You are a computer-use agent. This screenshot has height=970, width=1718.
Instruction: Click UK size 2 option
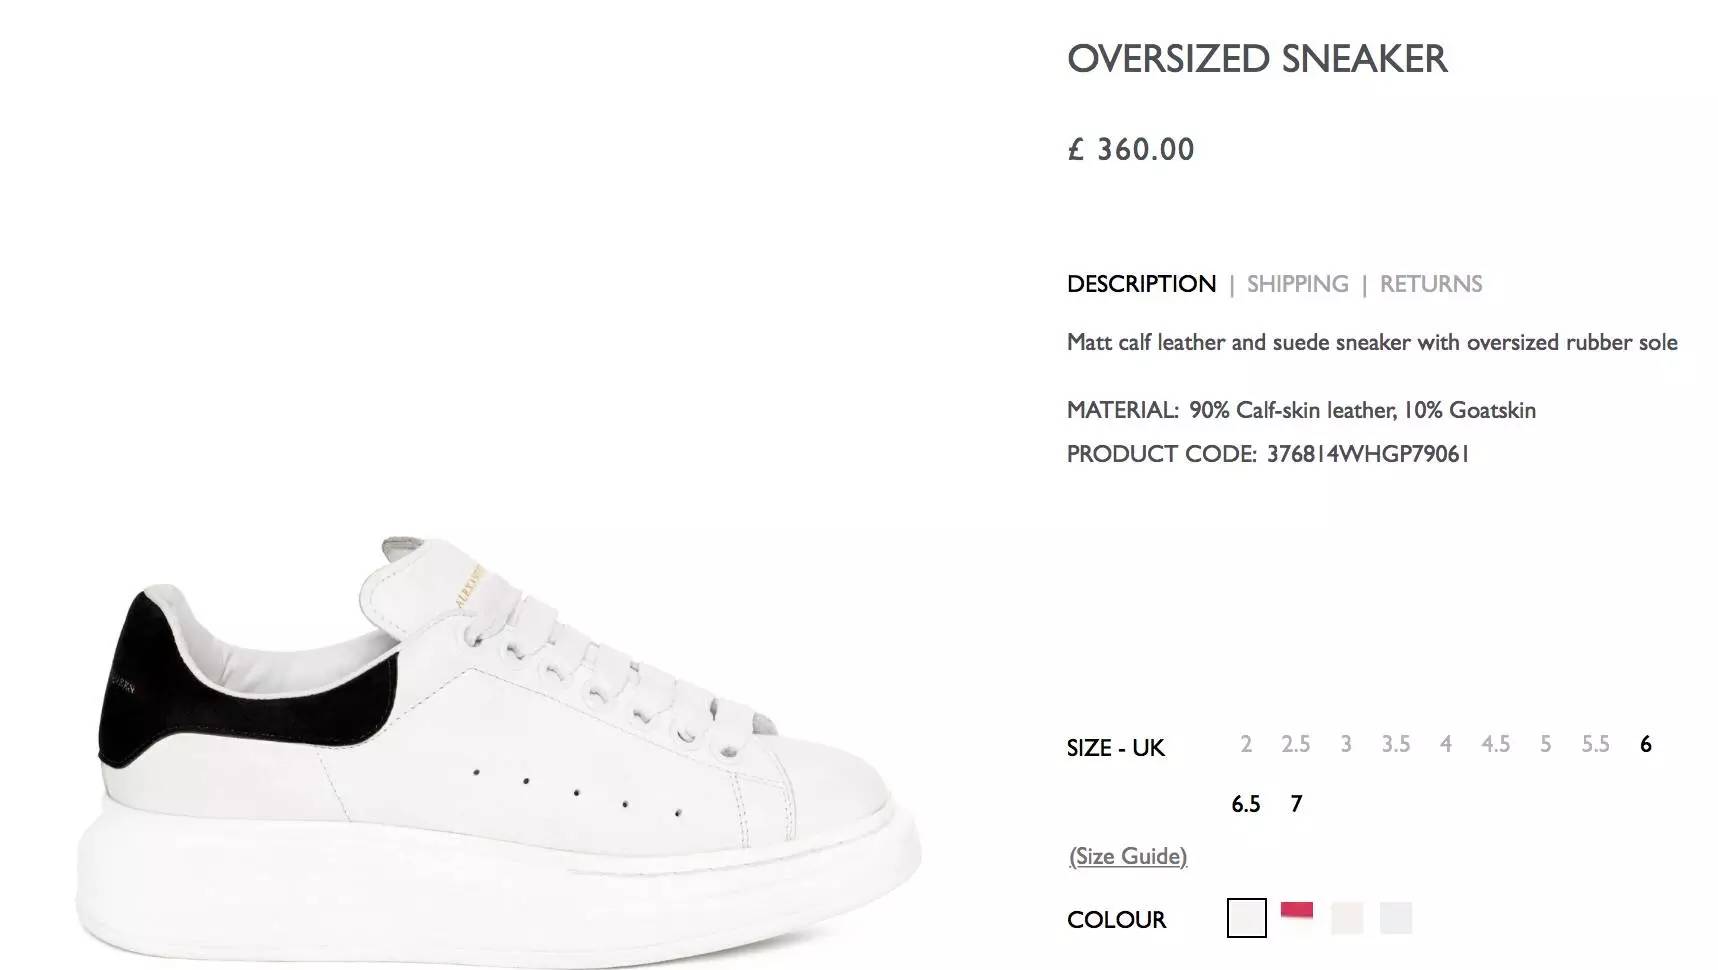[1245, 744]
